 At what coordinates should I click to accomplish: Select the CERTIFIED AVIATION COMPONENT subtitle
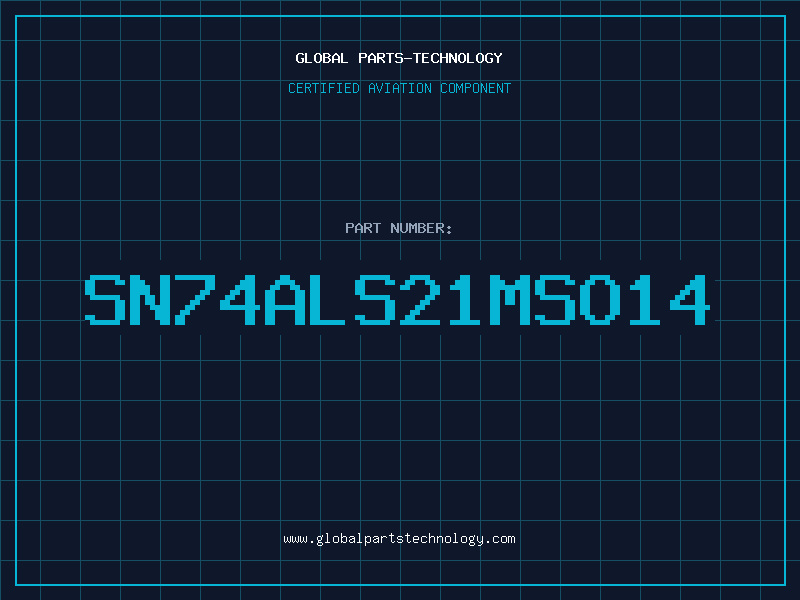pos(399,88)
